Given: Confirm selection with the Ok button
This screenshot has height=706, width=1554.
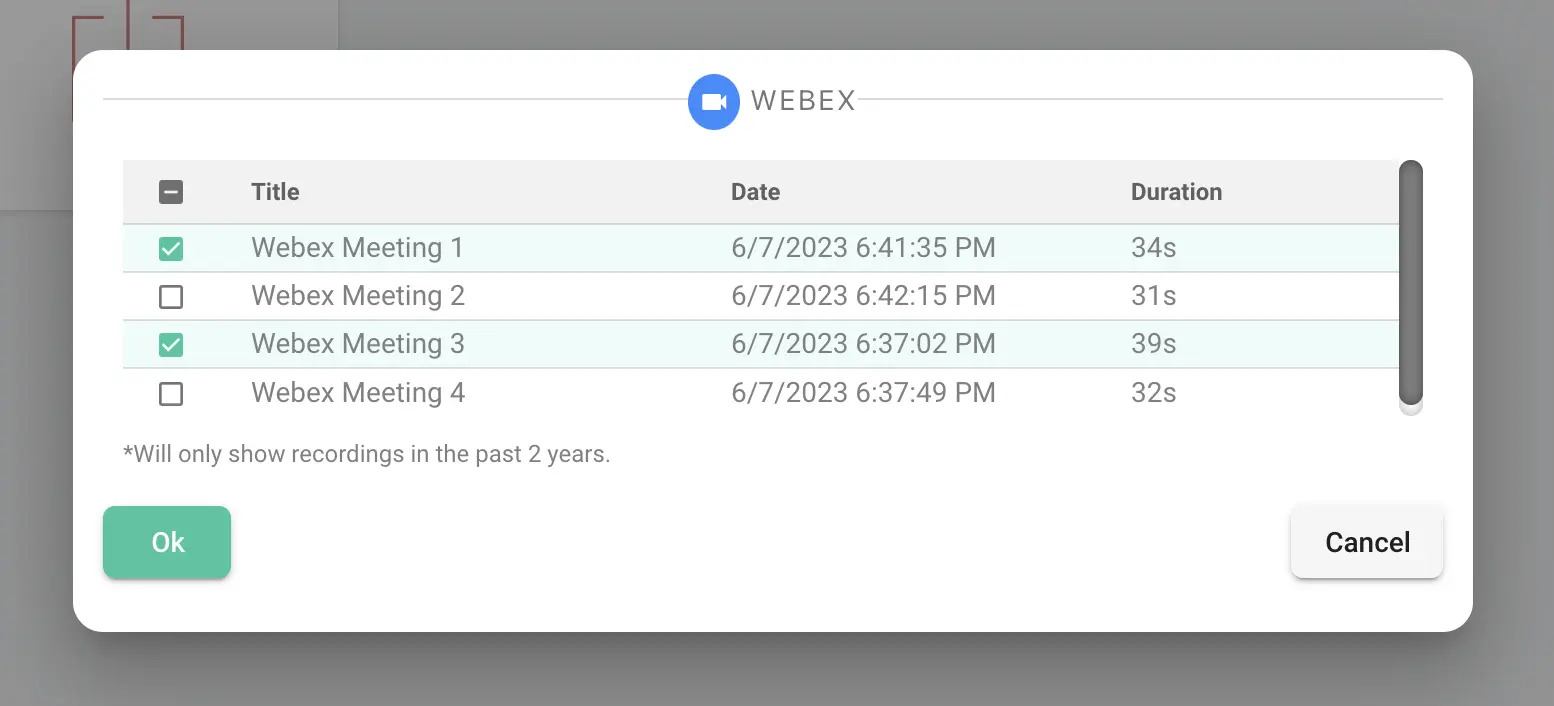Looking at the screenshot, I should click(167, 542).
